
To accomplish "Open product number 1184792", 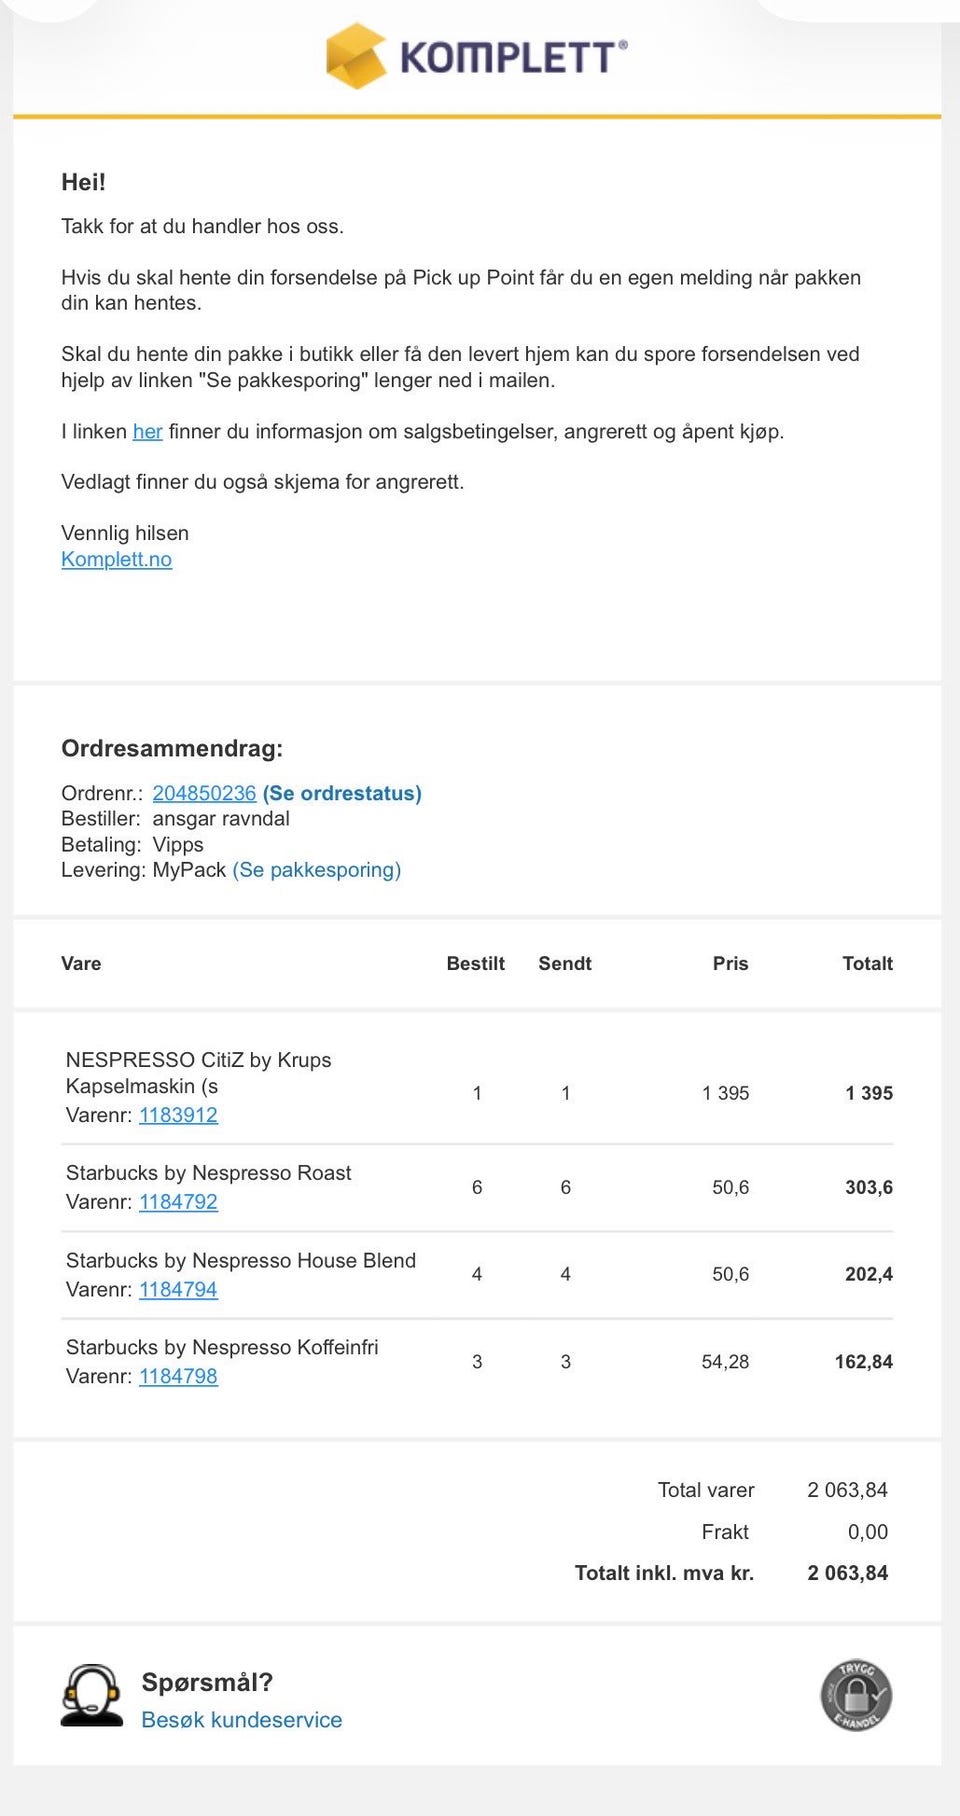I will 178,1202.
